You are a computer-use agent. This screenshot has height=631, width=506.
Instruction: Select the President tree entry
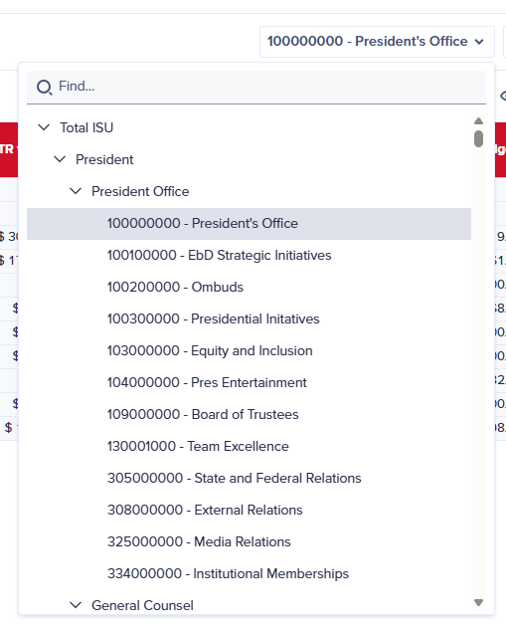pyautogui.click(x=104, y=159)
